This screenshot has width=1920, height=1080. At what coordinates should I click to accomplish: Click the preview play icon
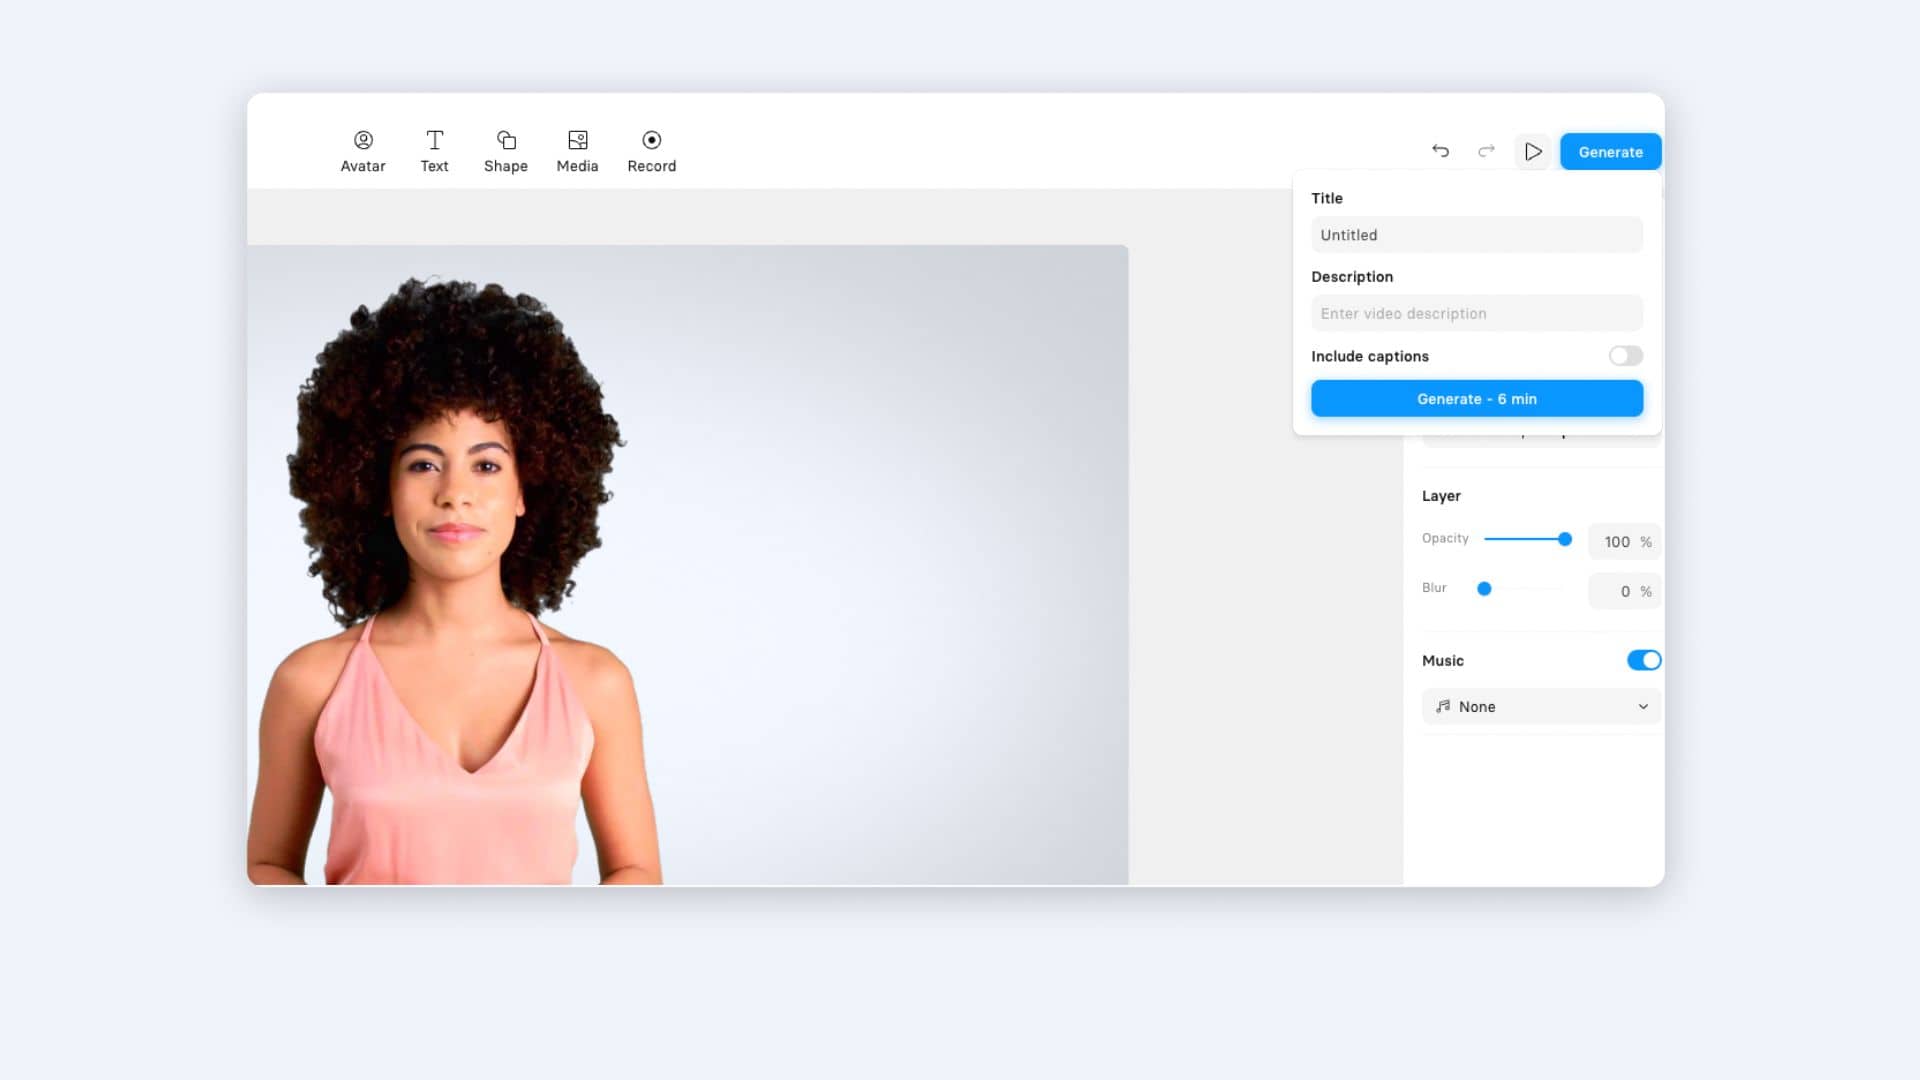[x=1532, y=152]
